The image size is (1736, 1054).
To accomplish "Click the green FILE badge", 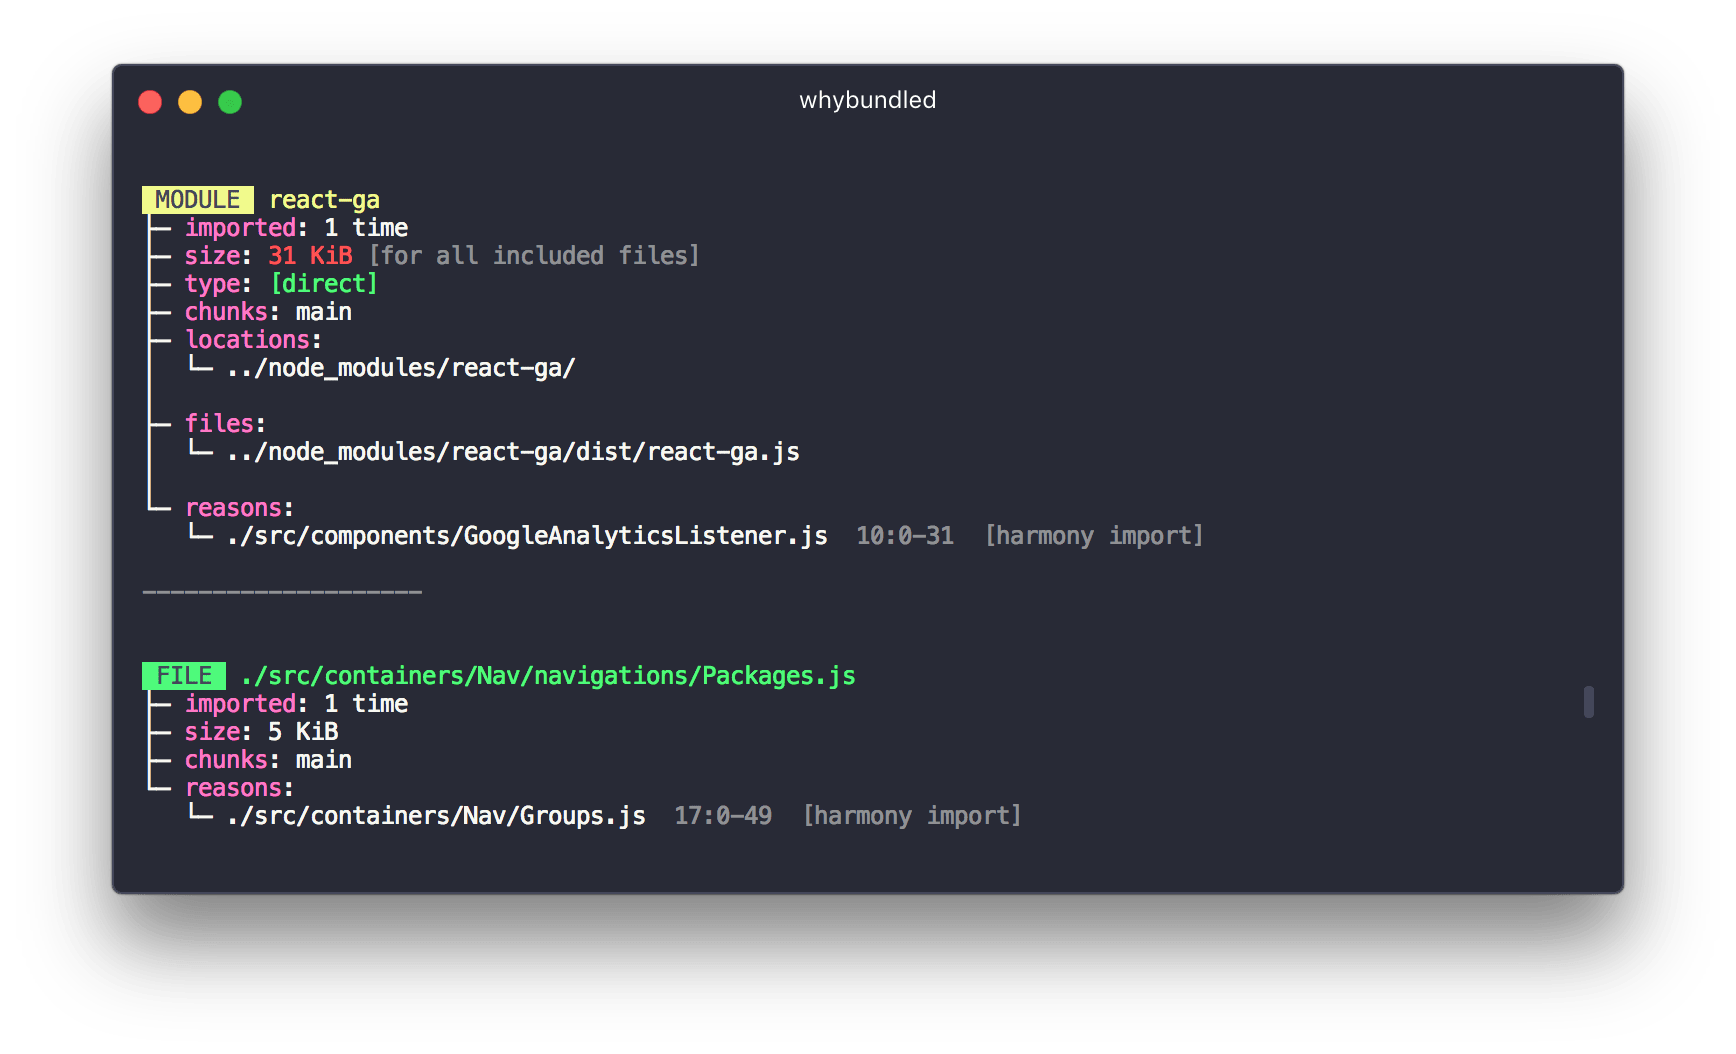I will pyautogui.click(x=184, y=676).
